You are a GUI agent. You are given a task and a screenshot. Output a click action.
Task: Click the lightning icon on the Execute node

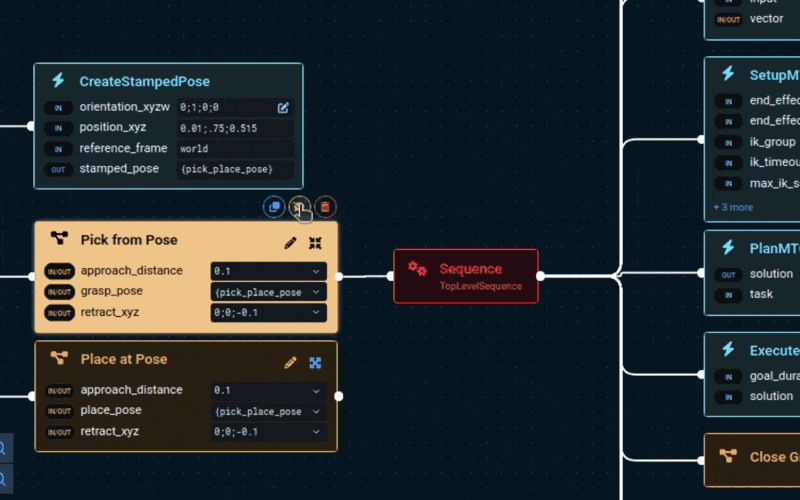(x=728, y=349)
